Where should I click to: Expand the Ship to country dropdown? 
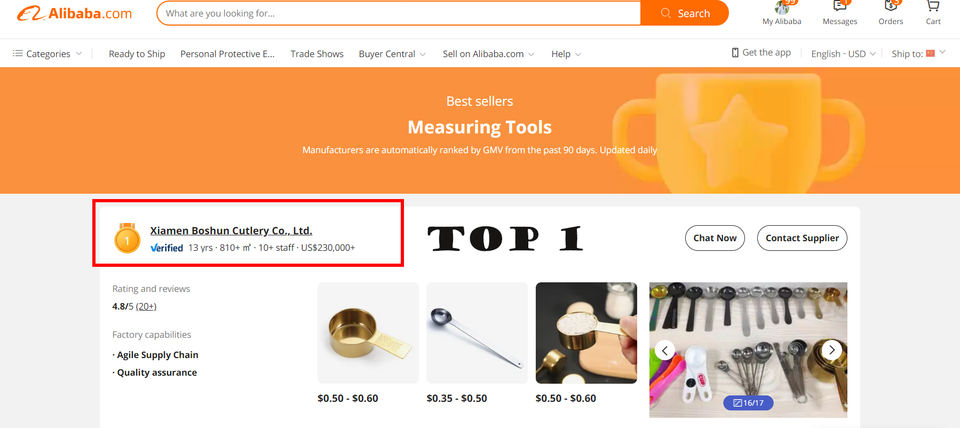[918, 54]
